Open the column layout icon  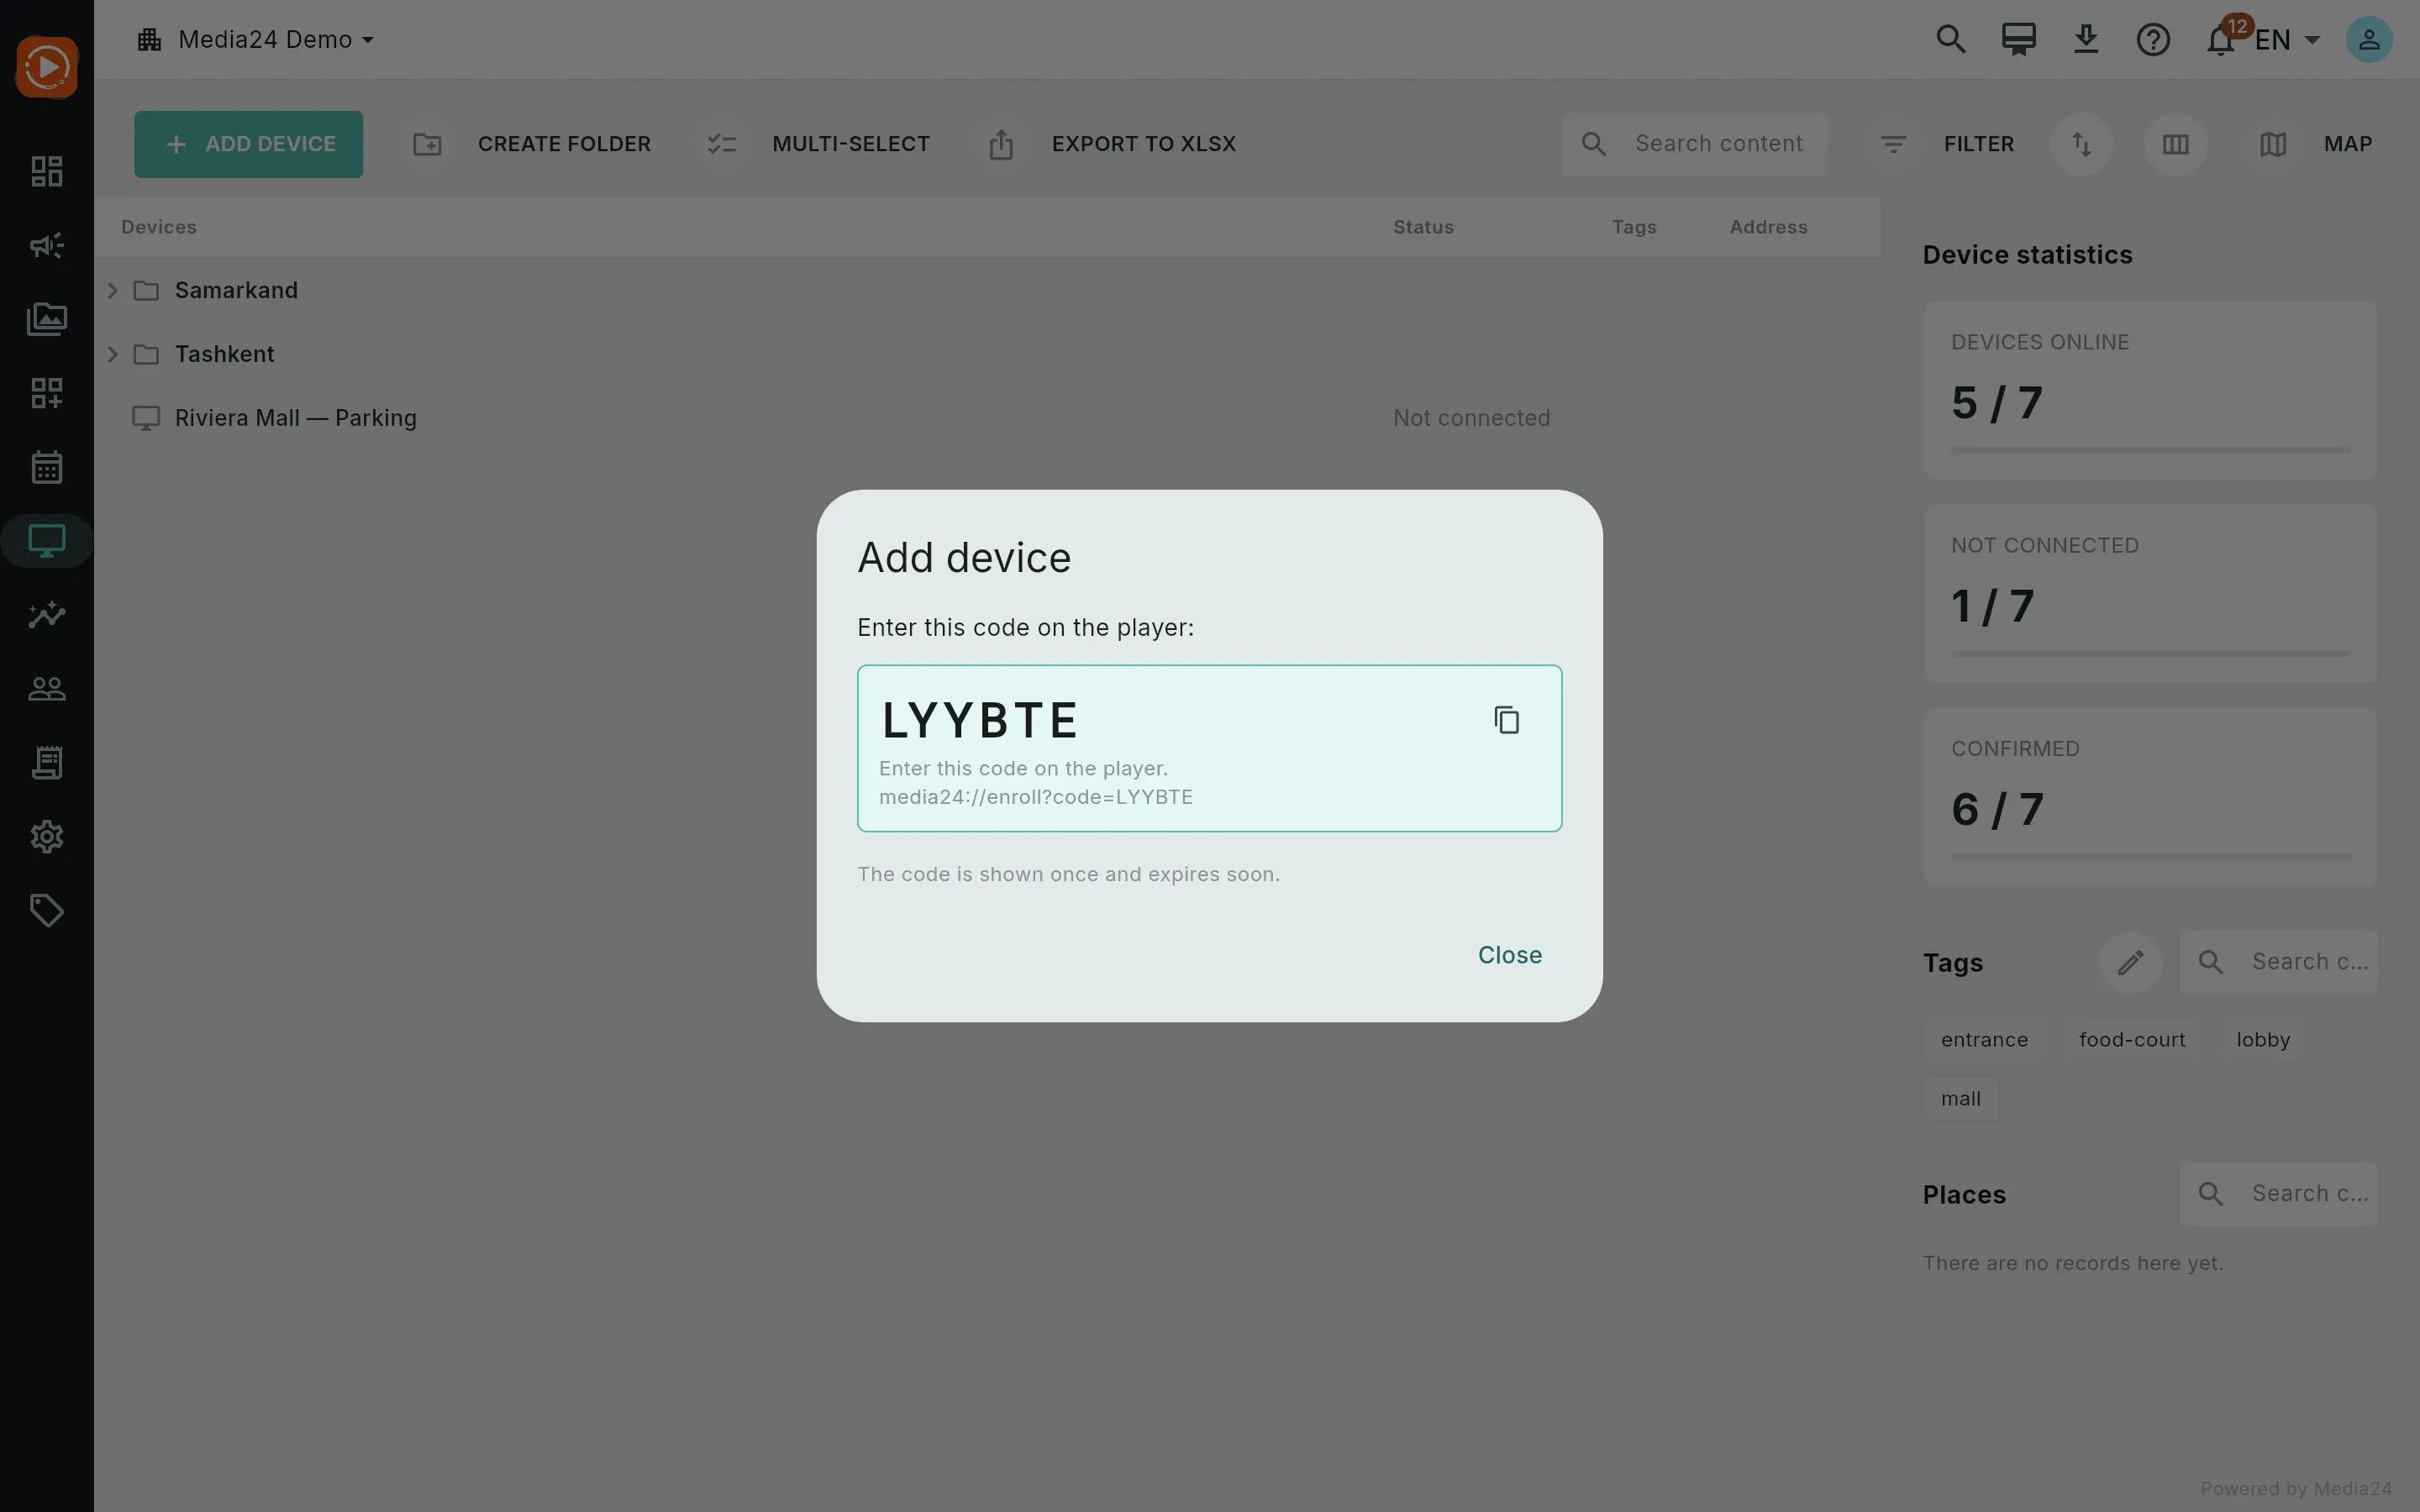[2175, 144]
